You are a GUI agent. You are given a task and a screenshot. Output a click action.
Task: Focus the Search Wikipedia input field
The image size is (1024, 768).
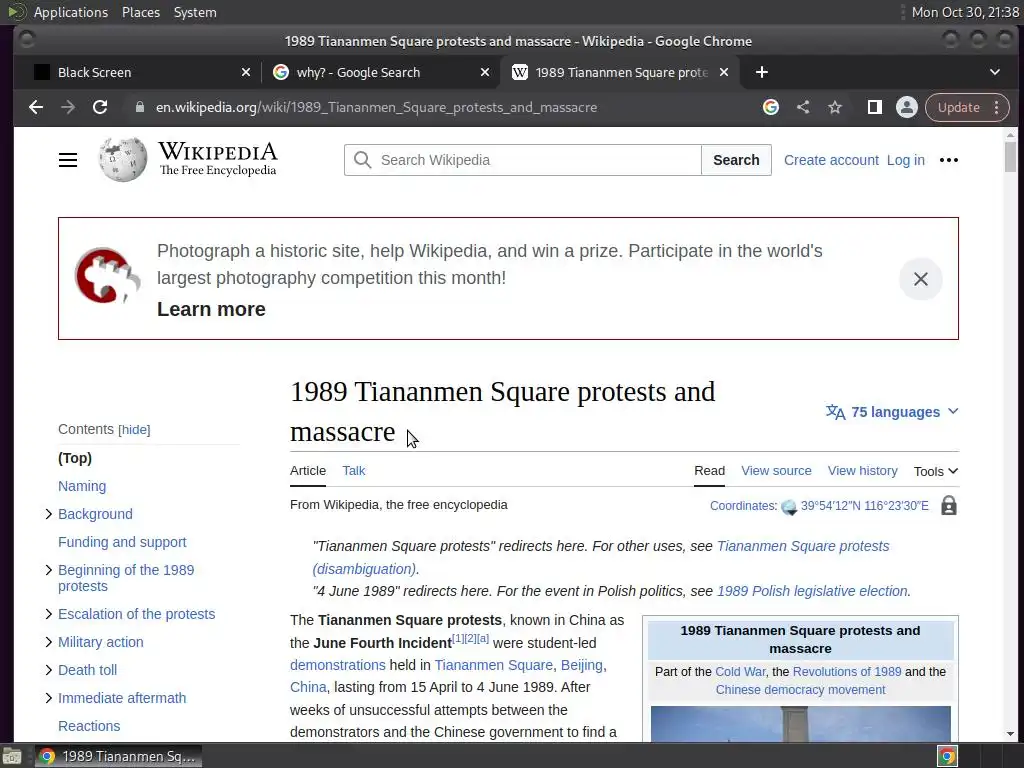522,160
